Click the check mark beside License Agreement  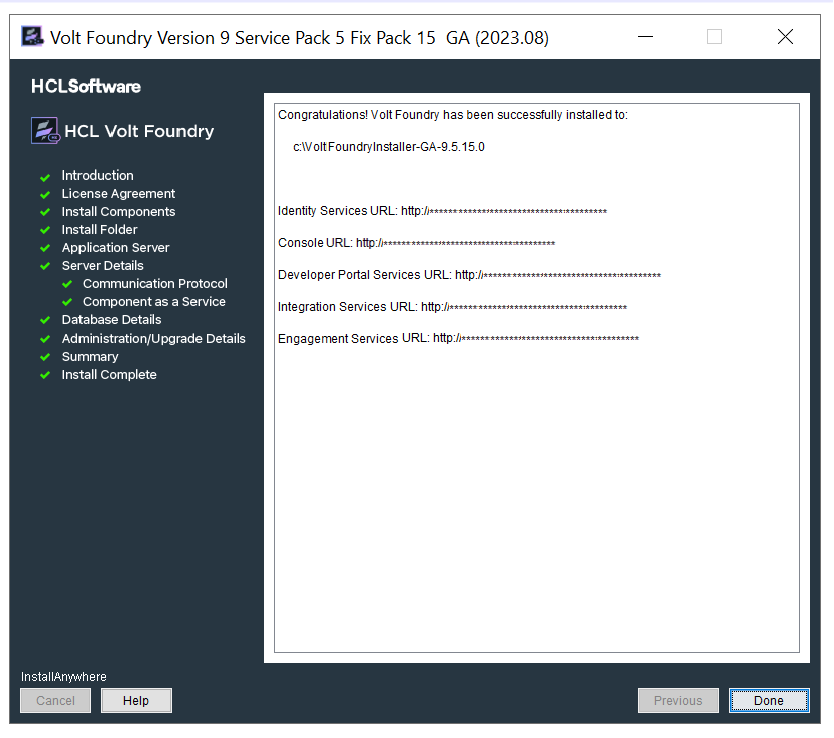pos(45,195)
